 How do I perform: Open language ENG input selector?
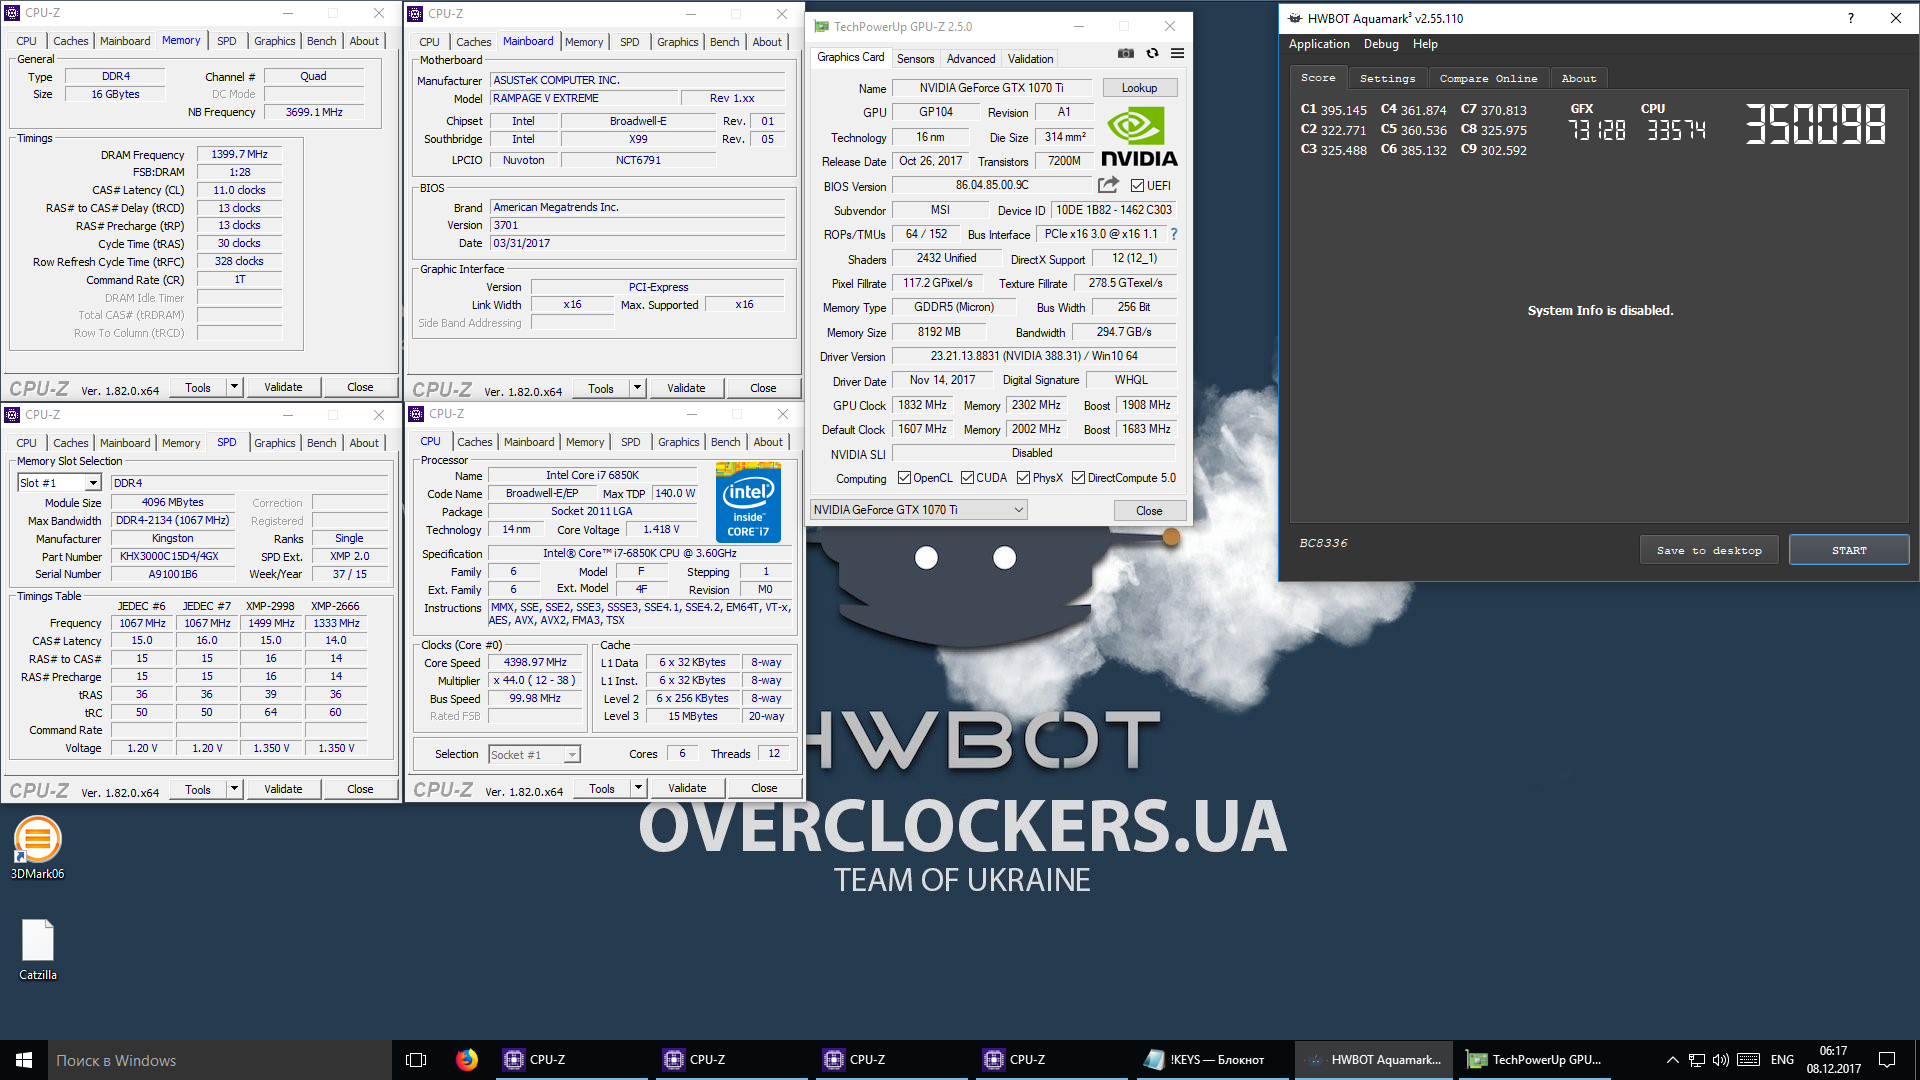tap(1782, 1060)
